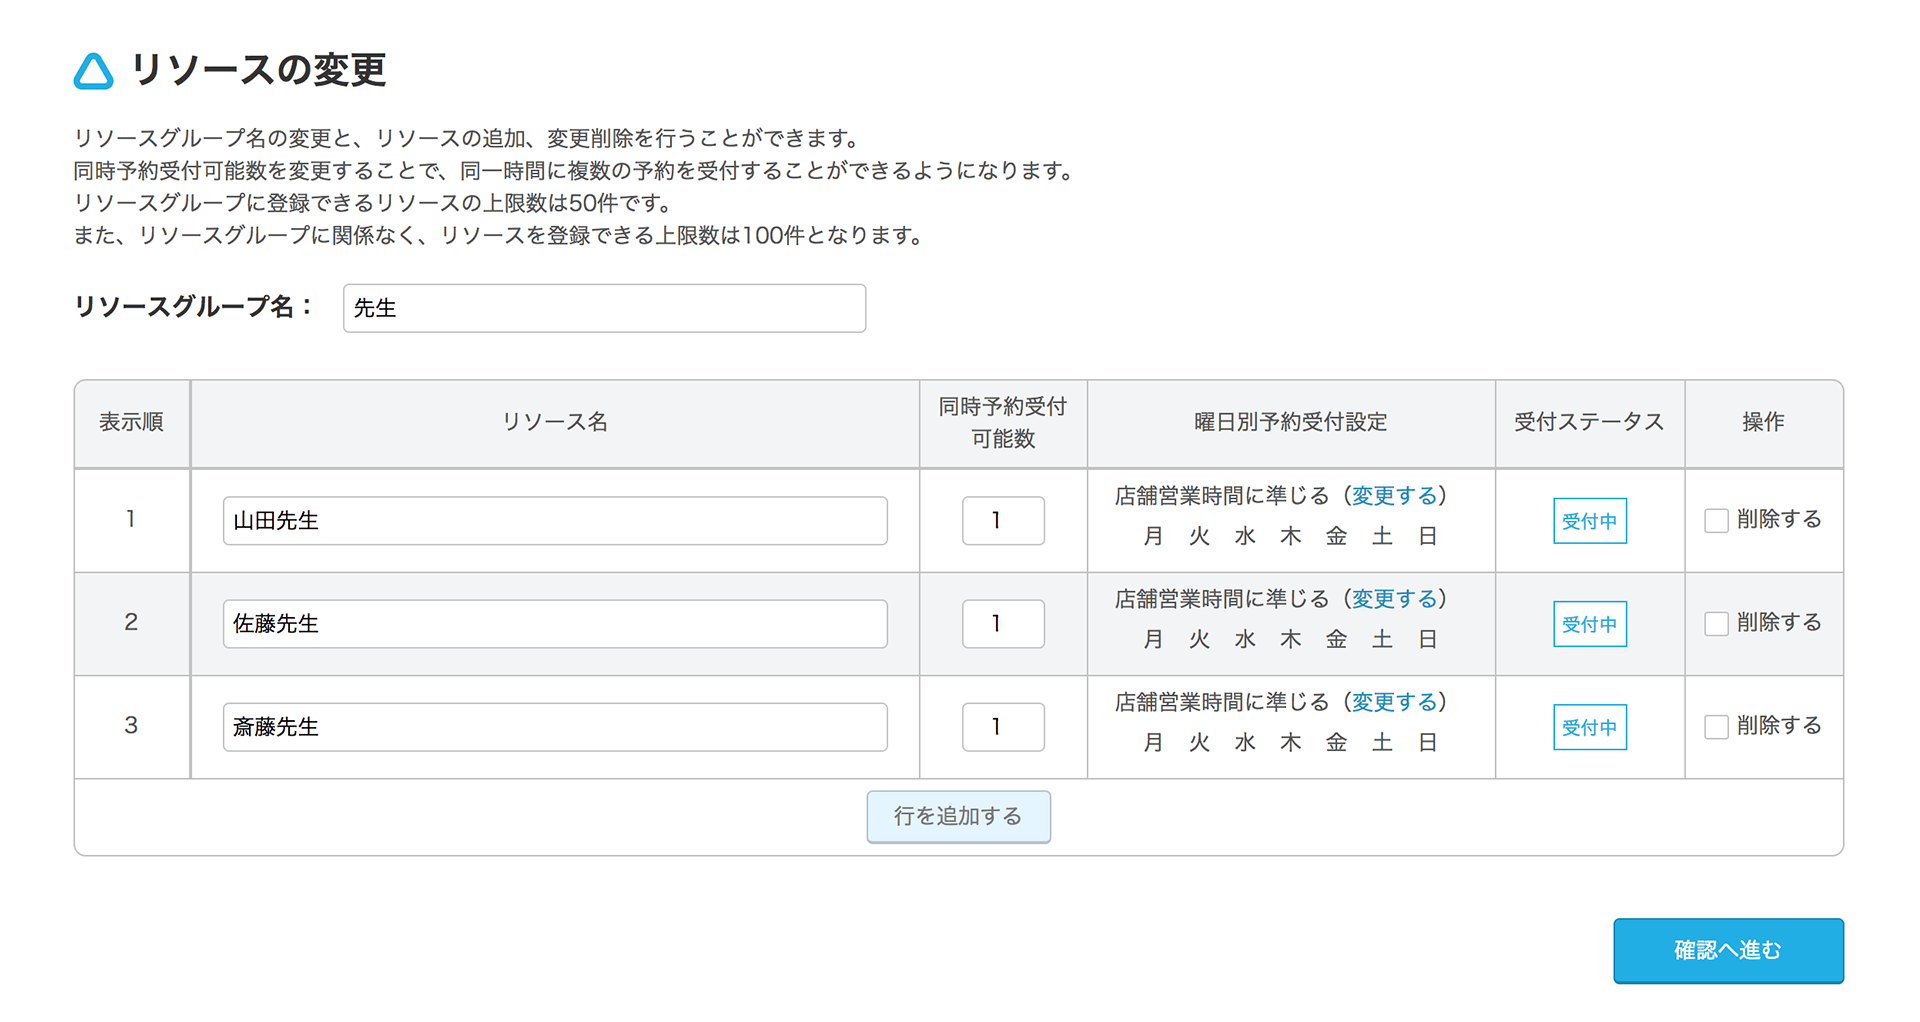The height and width of the screenshot is (1022, 1920).
Task: Click the リソースの変更 page heading
Action: click(x=258, y=70)
